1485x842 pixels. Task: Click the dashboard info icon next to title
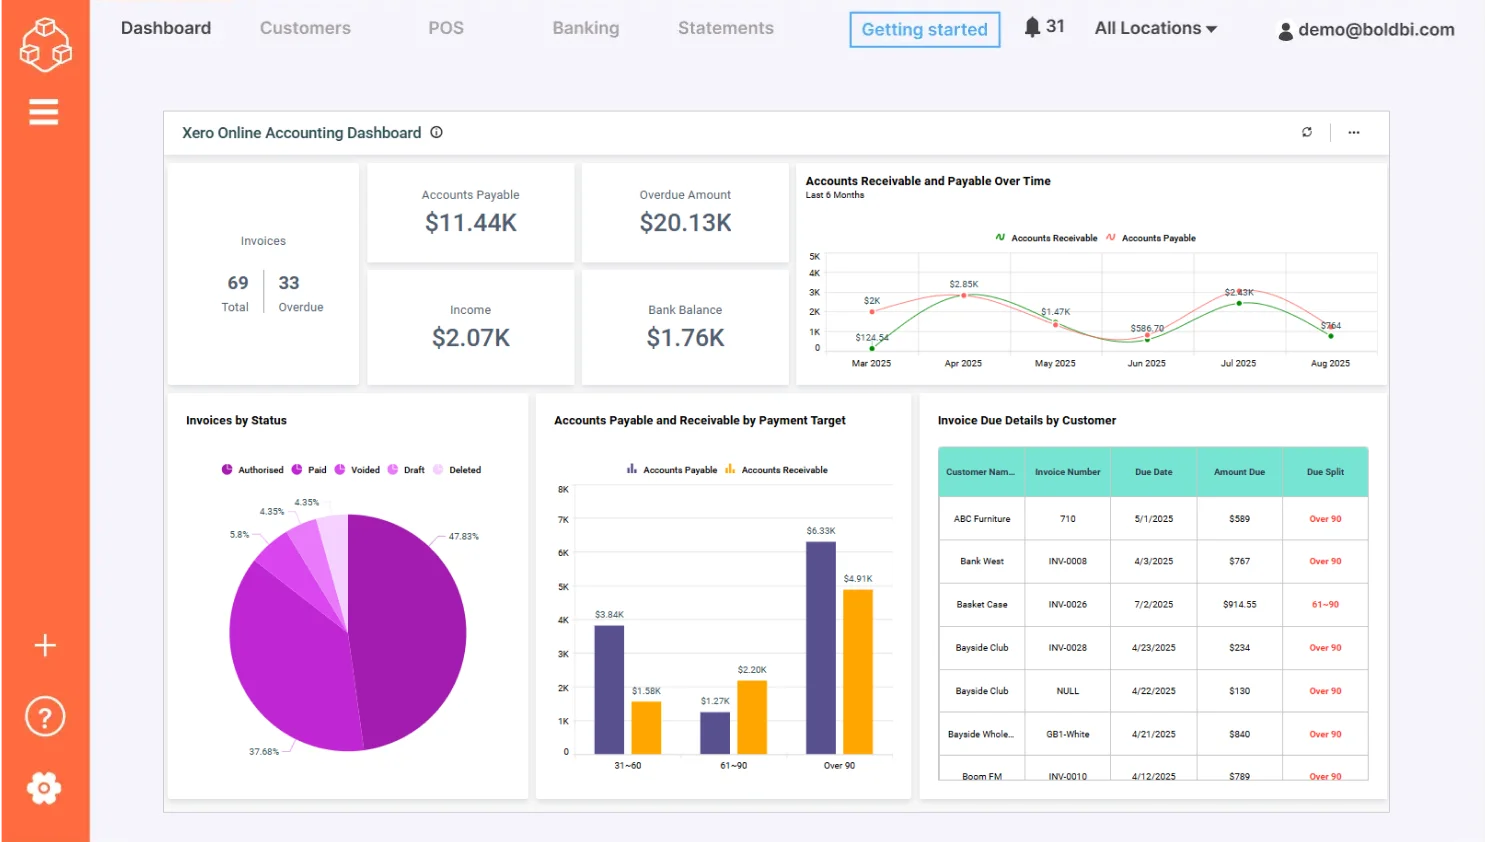[437, 132]
